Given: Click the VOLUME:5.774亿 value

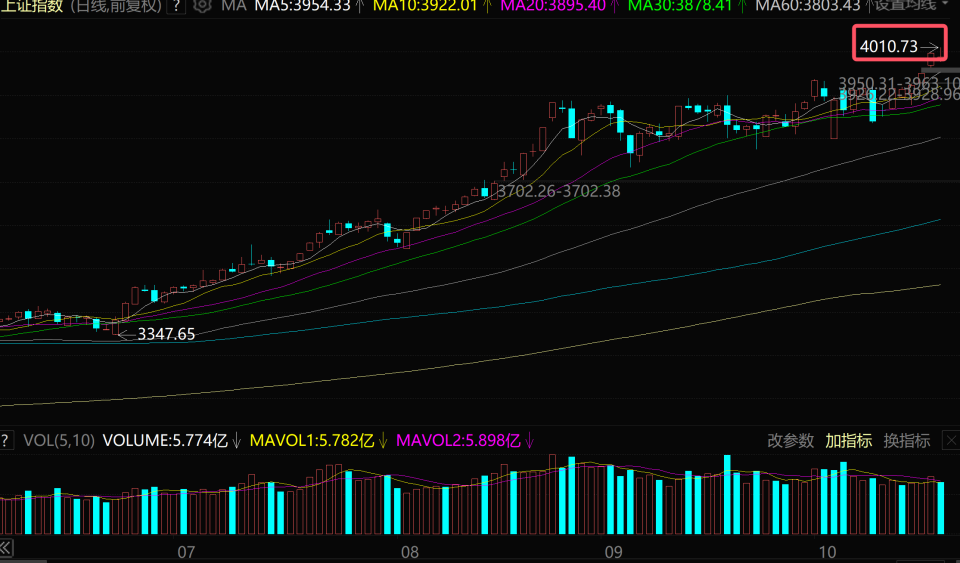Looking at the screenshot, I should [165, 441].
